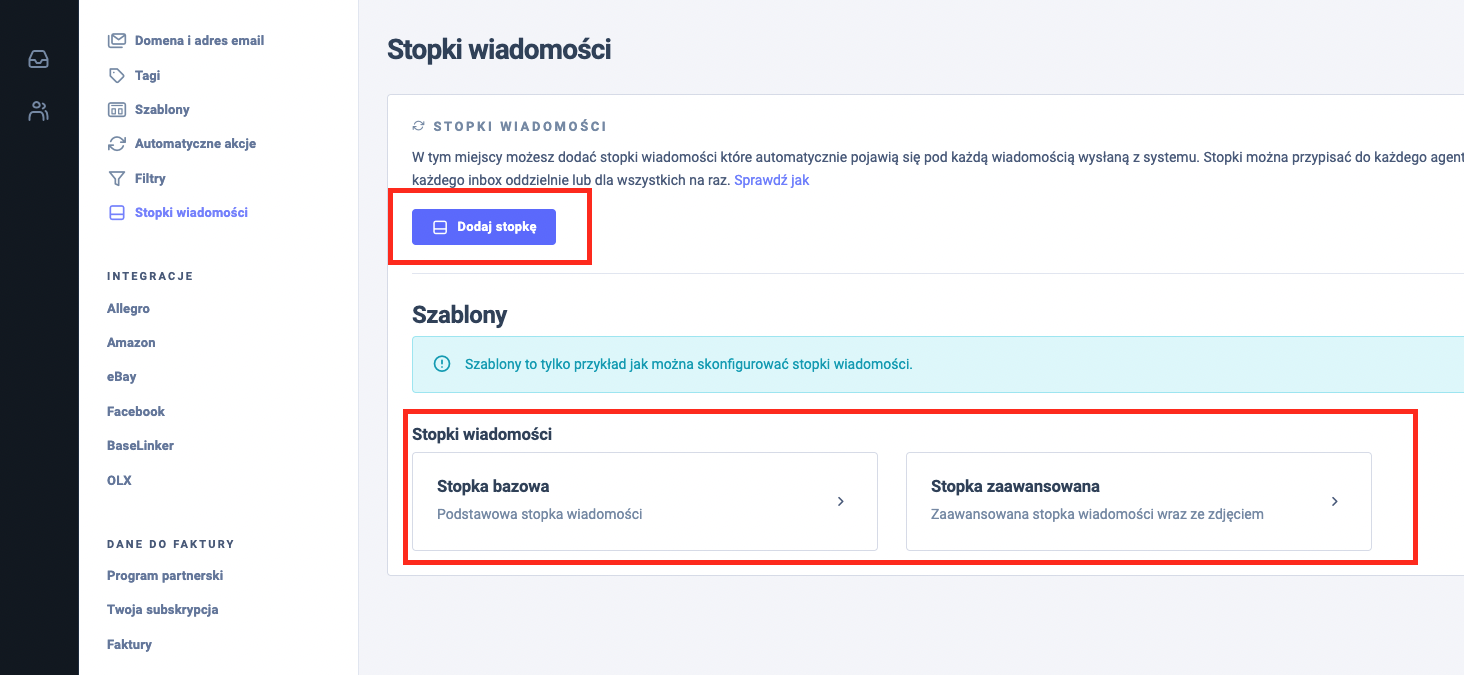Click the tag icon beside Tagi
1464x675 pixels.
pyautogui.click(x=117, y=75)
